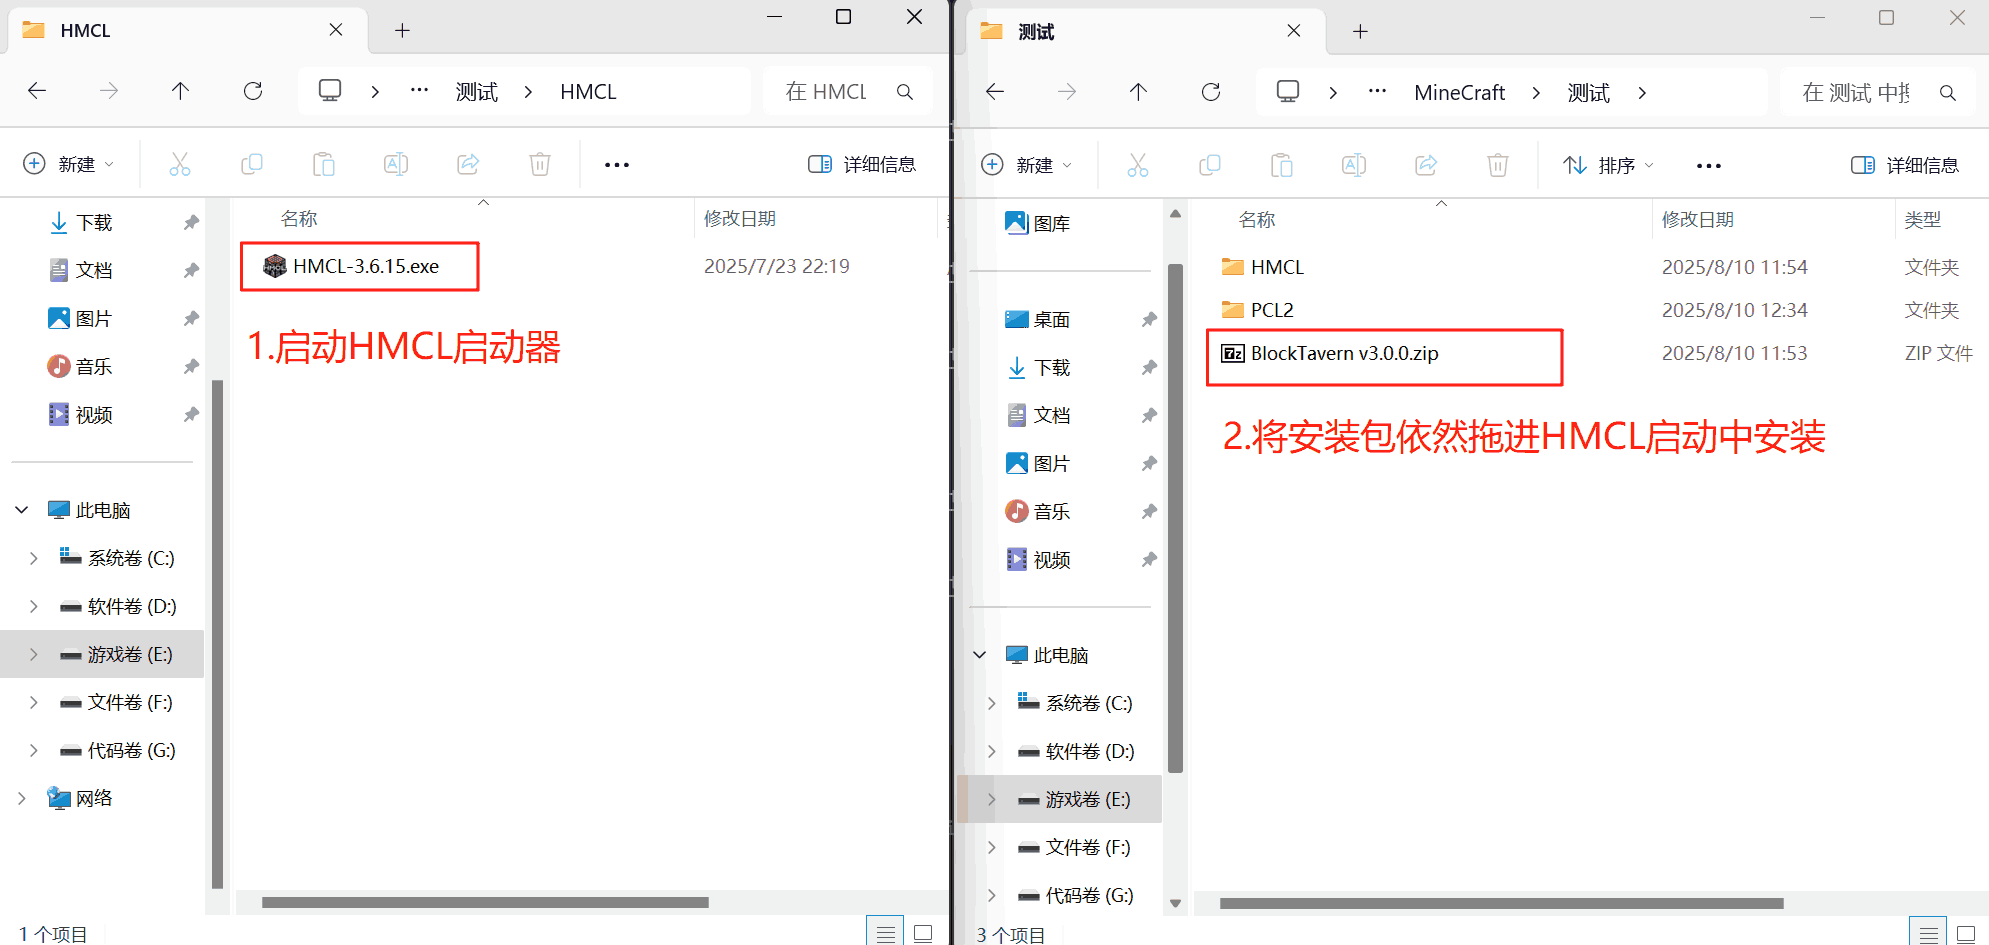Click horizontal scrollbar in HMCL window
This screenshot has width=1989, height=945.
[485, 902]
